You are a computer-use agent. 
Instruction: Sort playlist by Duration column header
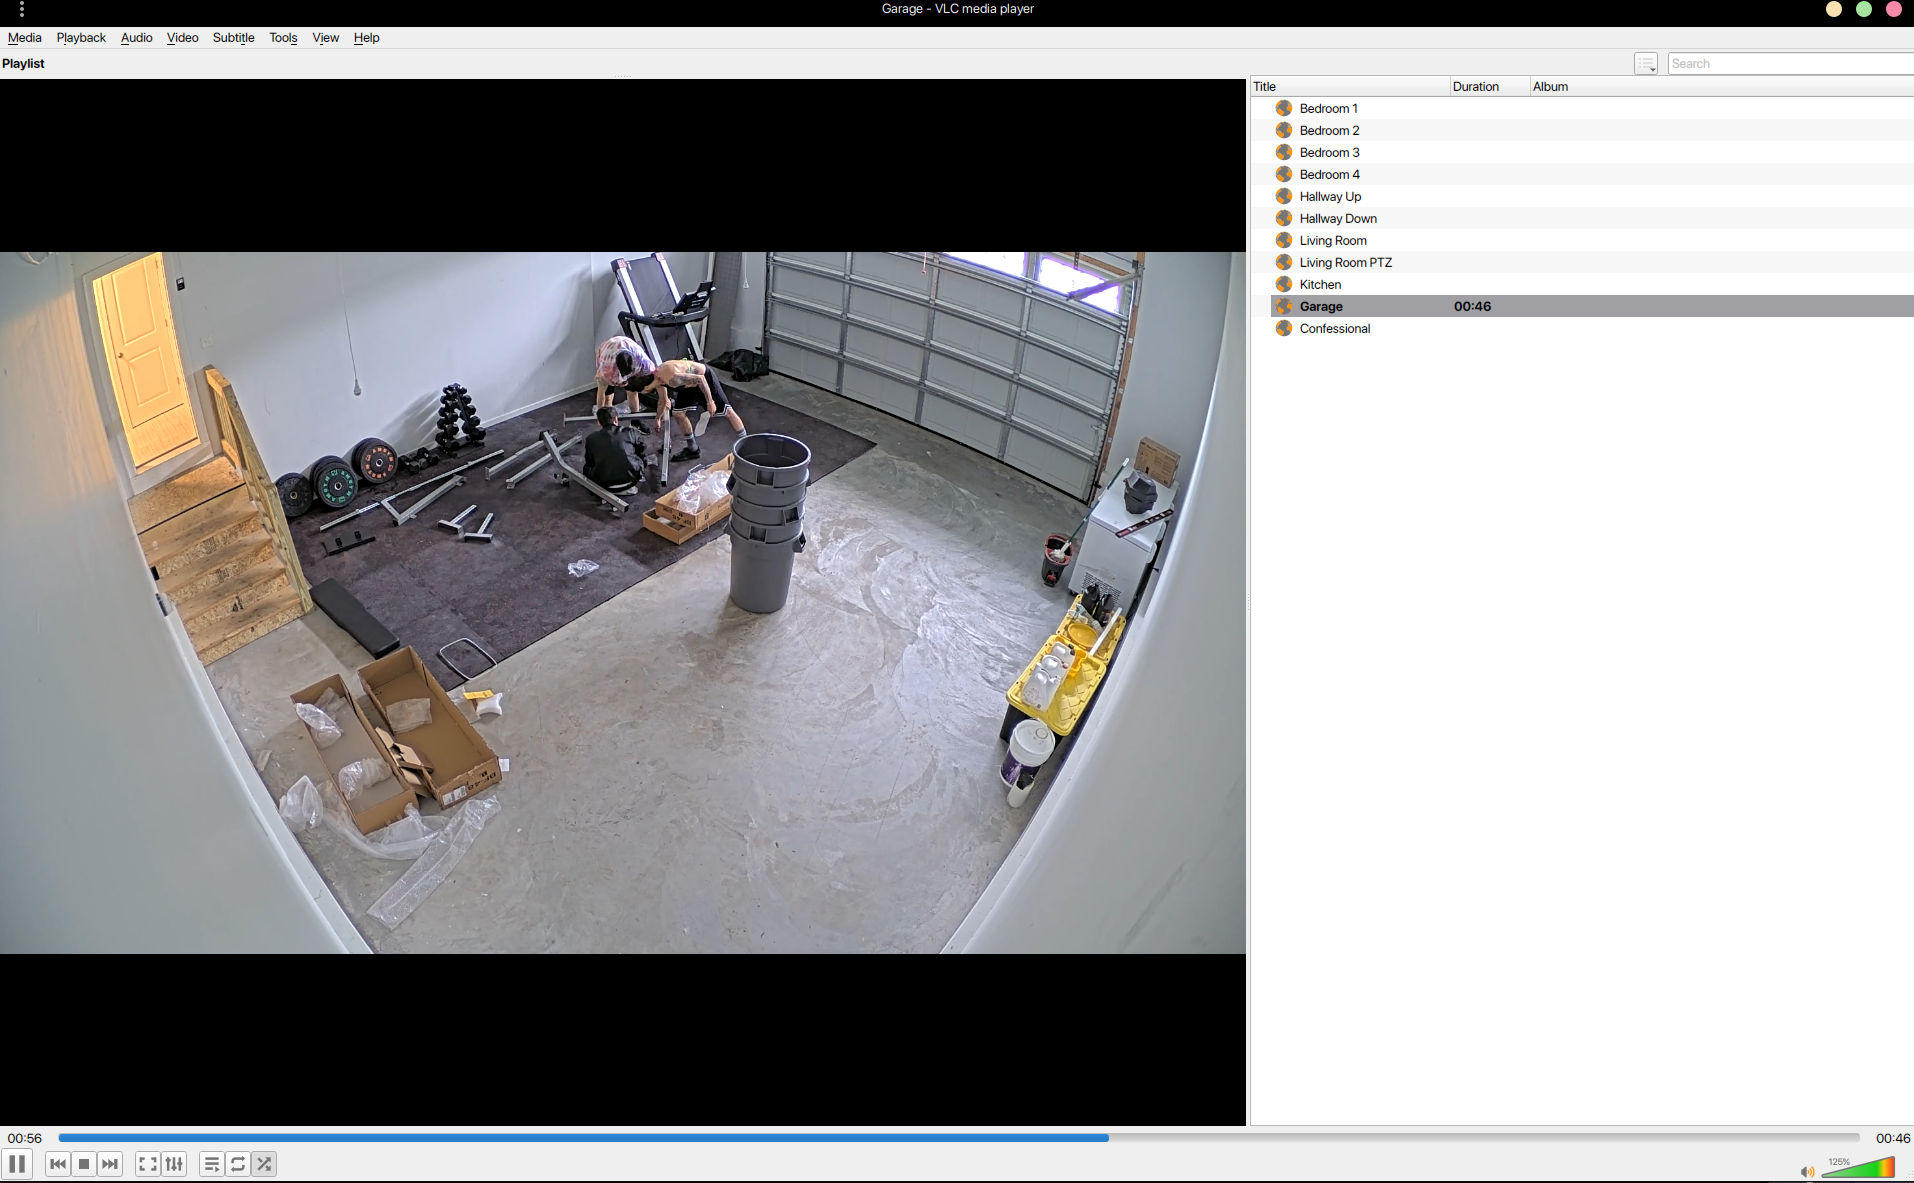click(x=1489, y=87)
